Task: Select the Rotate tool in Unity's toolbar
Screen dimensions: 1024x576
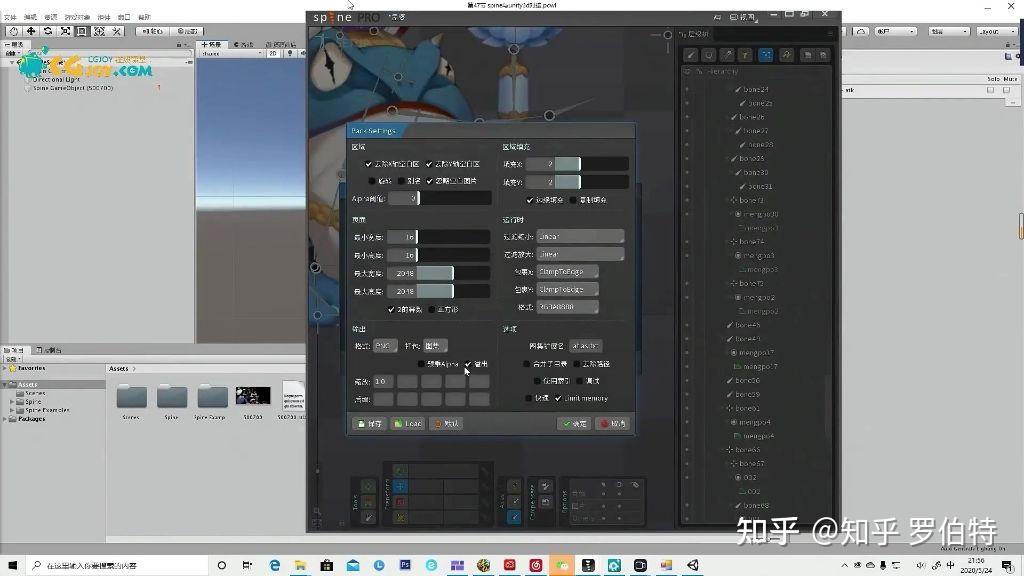Action: (47, 31)
